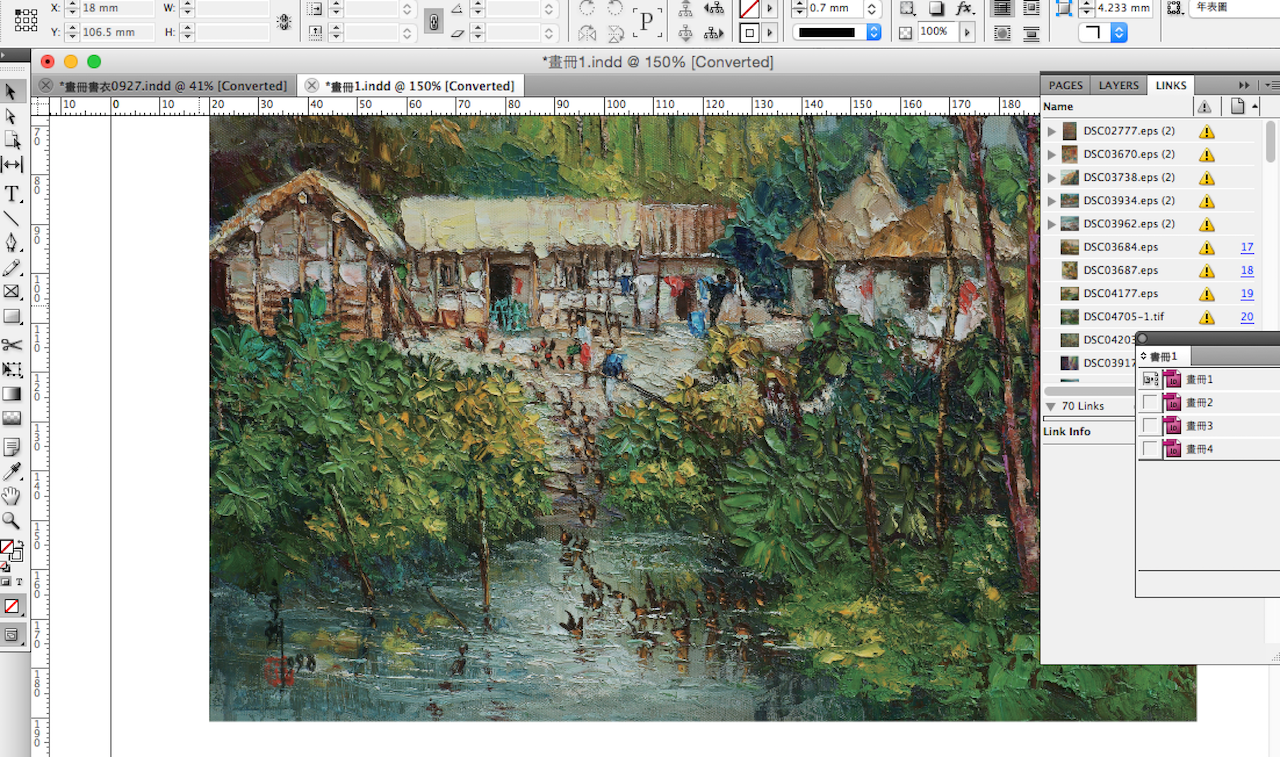Tick the checkbox next to 畫冊3
Screen dimensions: 1280x757
click(x=1150, y=426)
